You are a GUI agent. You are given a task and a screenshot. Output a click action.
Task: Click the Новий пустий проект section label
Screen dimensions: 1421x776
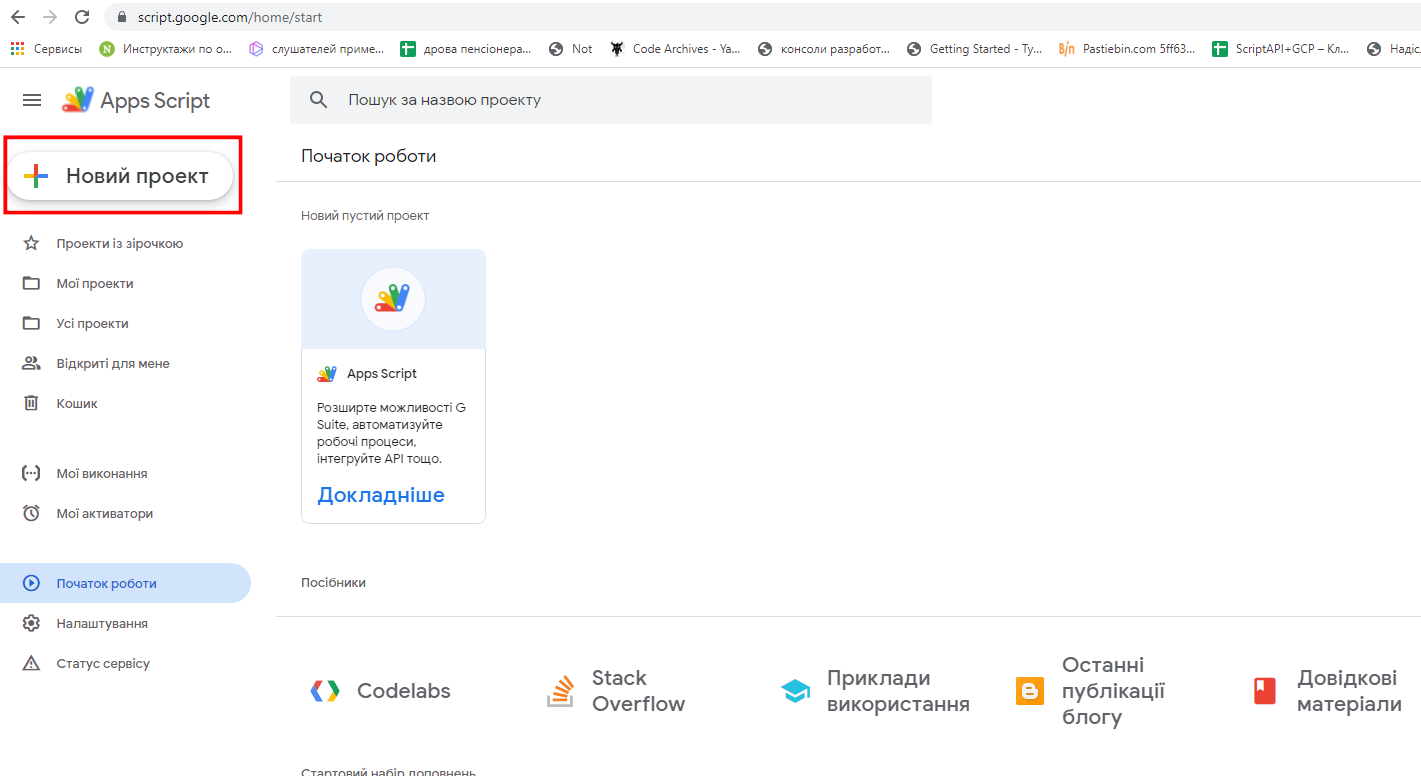[x=365, y=216]
